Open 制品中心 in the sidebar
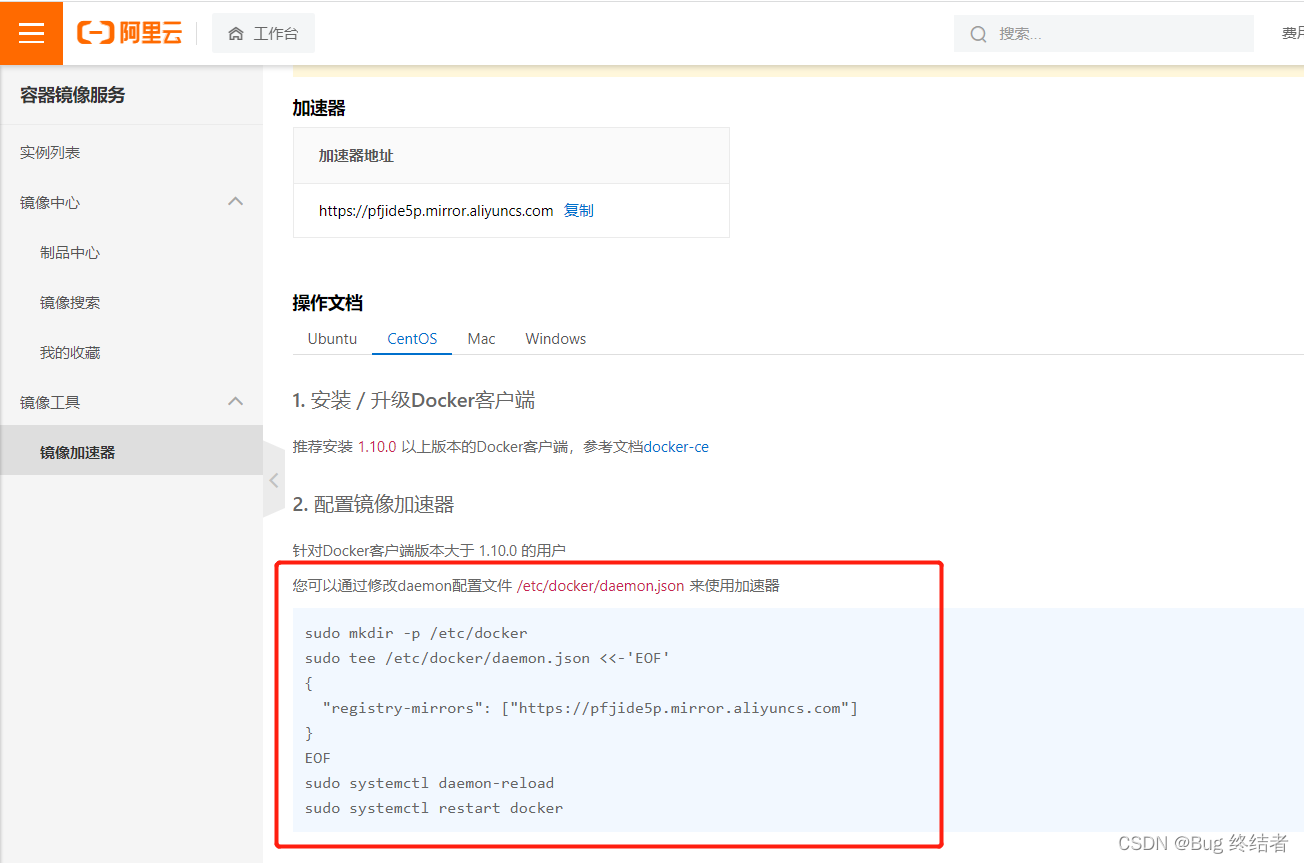The image size is (1304, 863). pos(70,253)
